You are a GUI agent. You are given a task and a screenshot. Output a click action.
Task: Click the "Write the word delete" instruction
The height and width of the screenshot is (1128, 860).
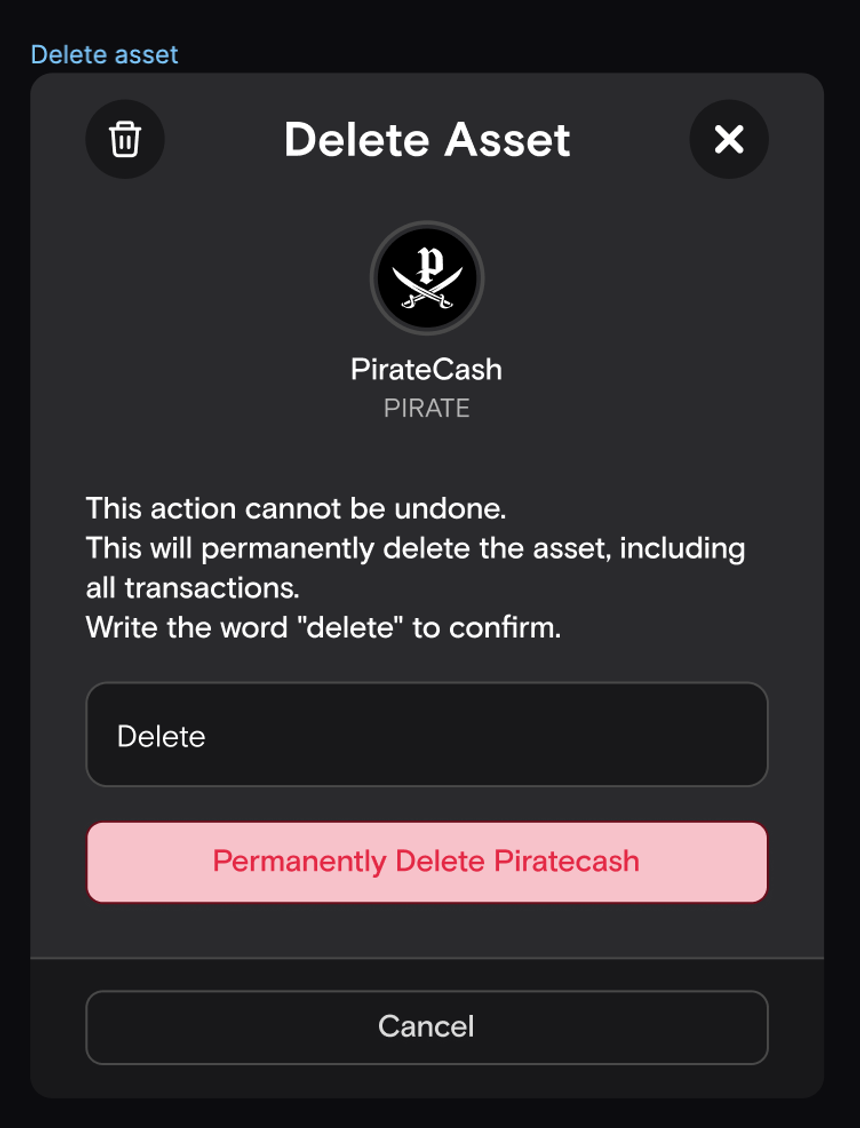[323, 628]
